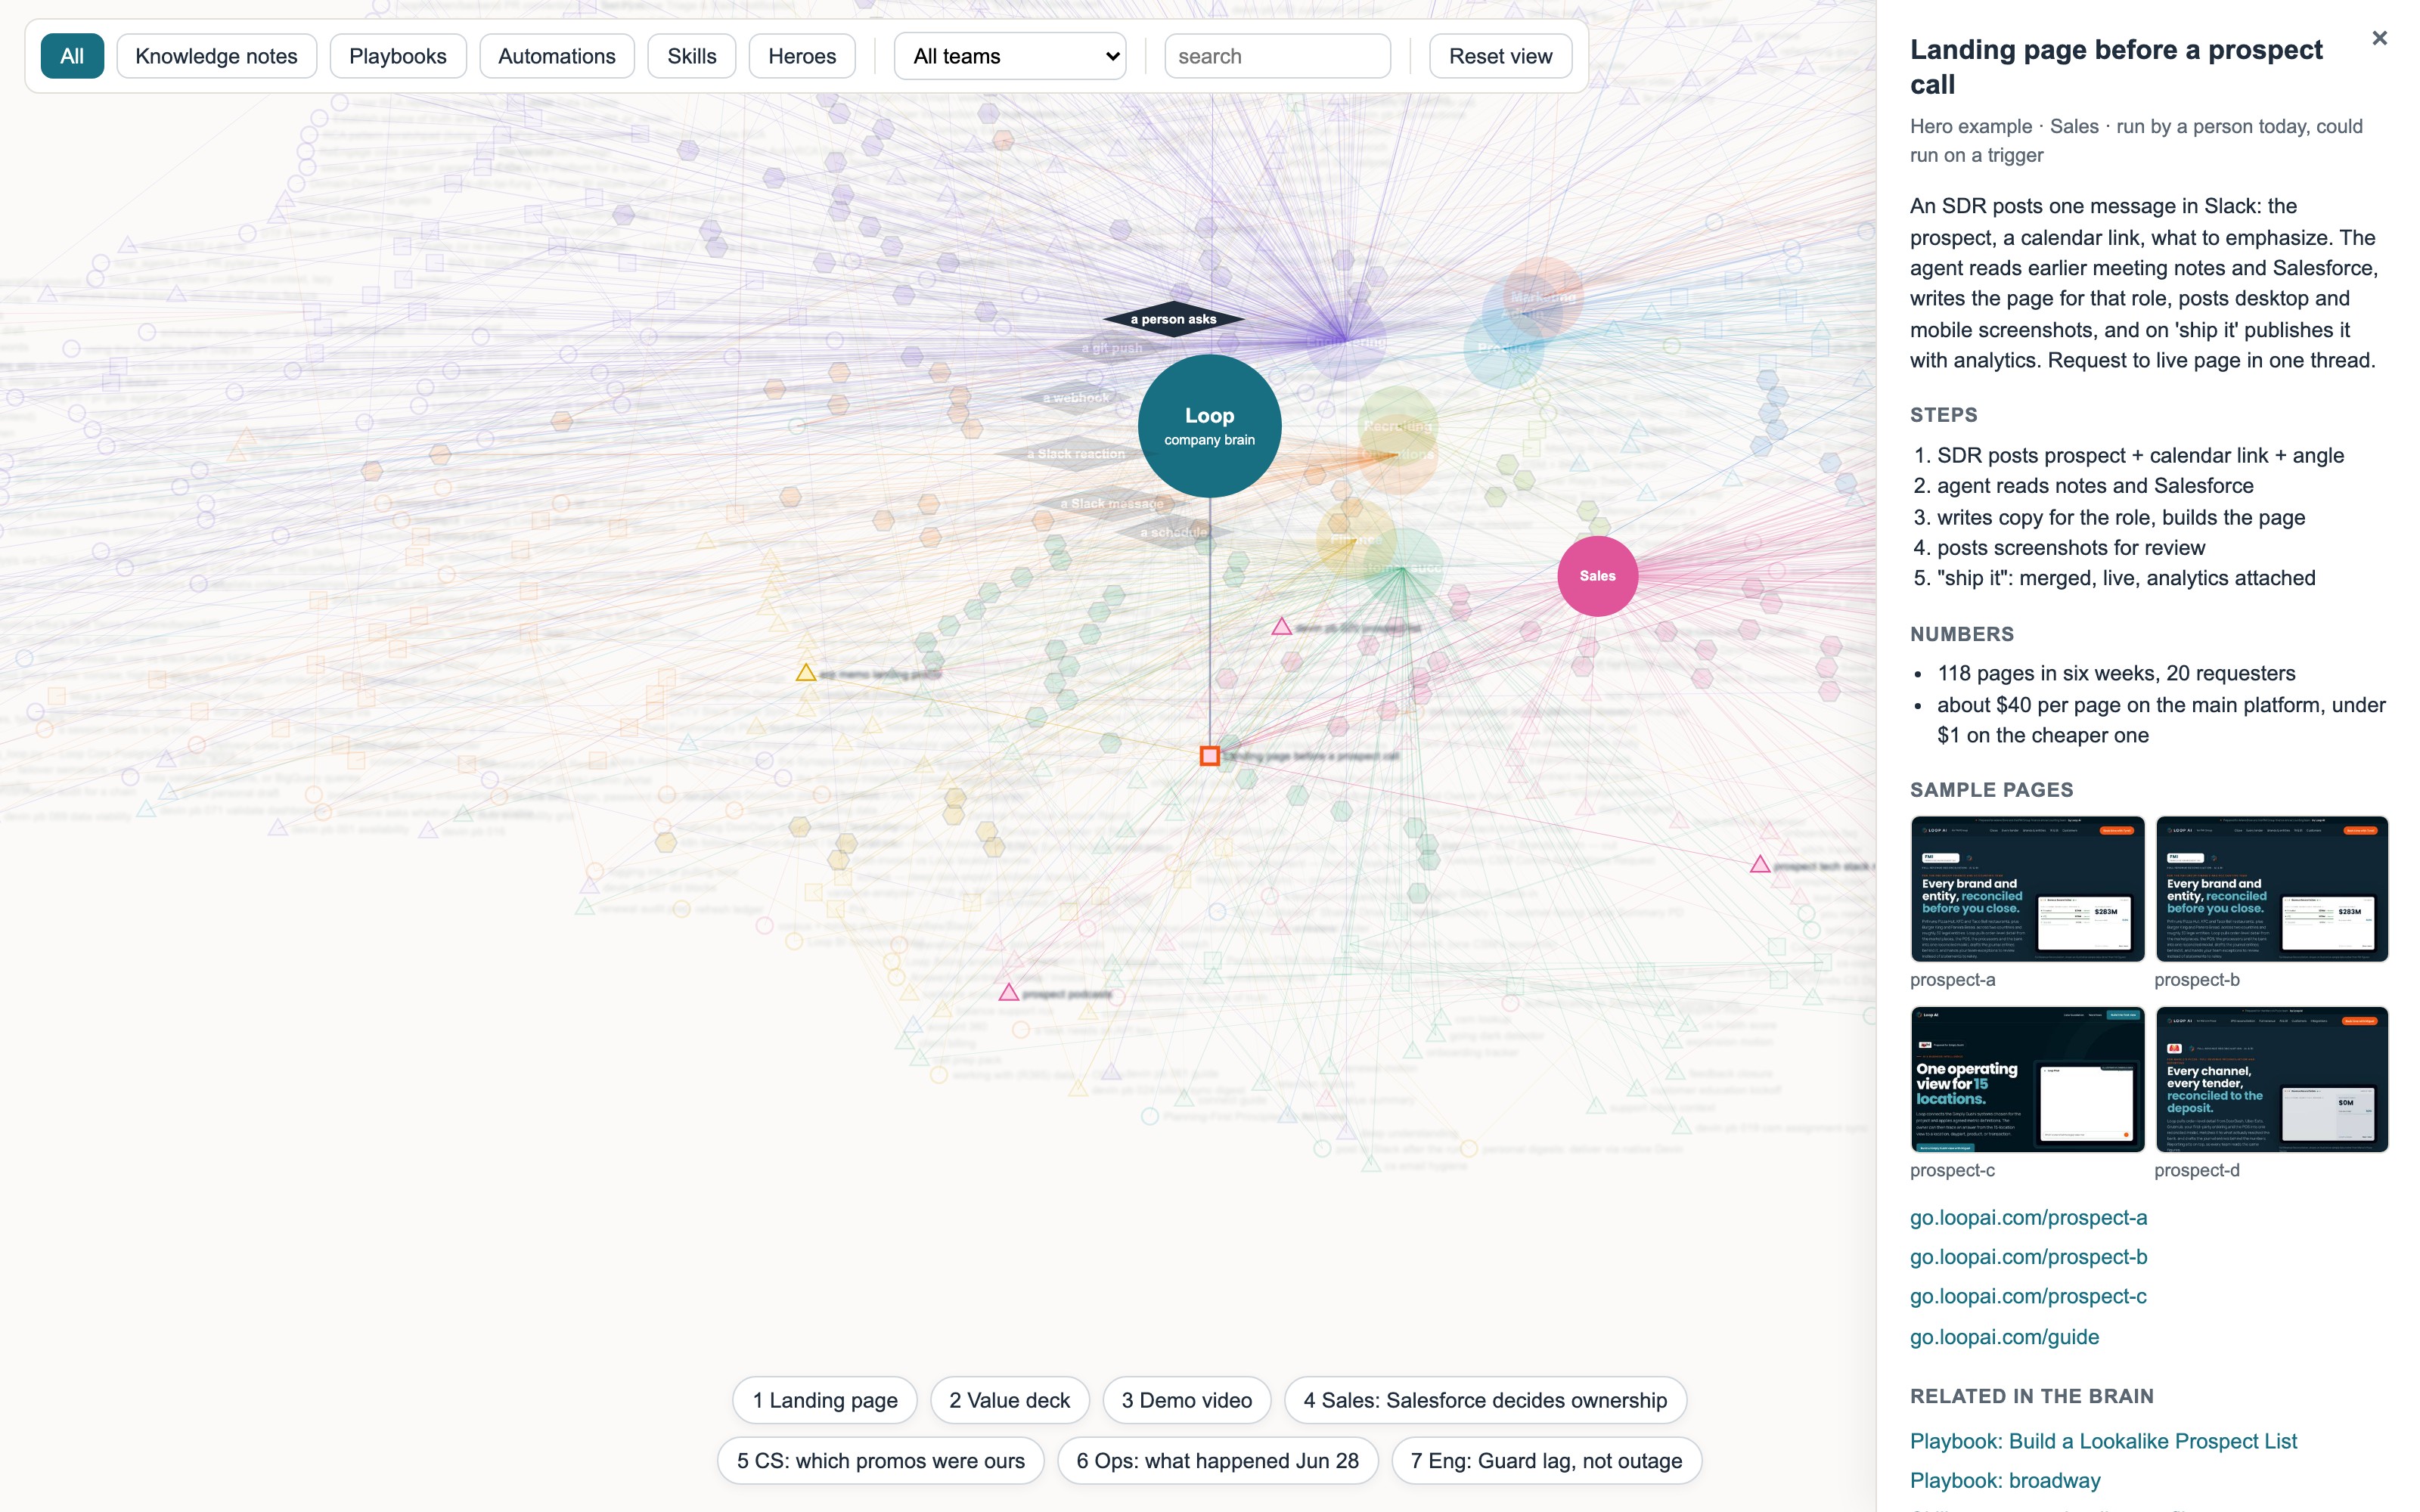Click the faded blue Product team circle
This screenshot has height=1512, width=2420.
(1503, 348)
